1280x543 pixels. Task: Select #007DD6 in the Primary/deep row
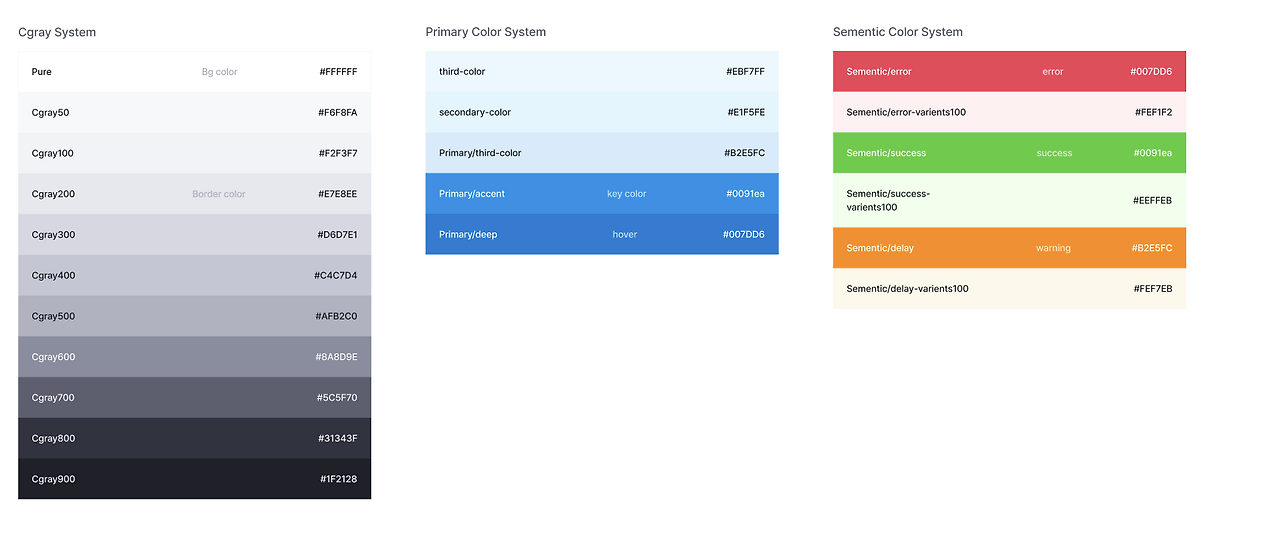pyautogui.click(x=744, y=235)
